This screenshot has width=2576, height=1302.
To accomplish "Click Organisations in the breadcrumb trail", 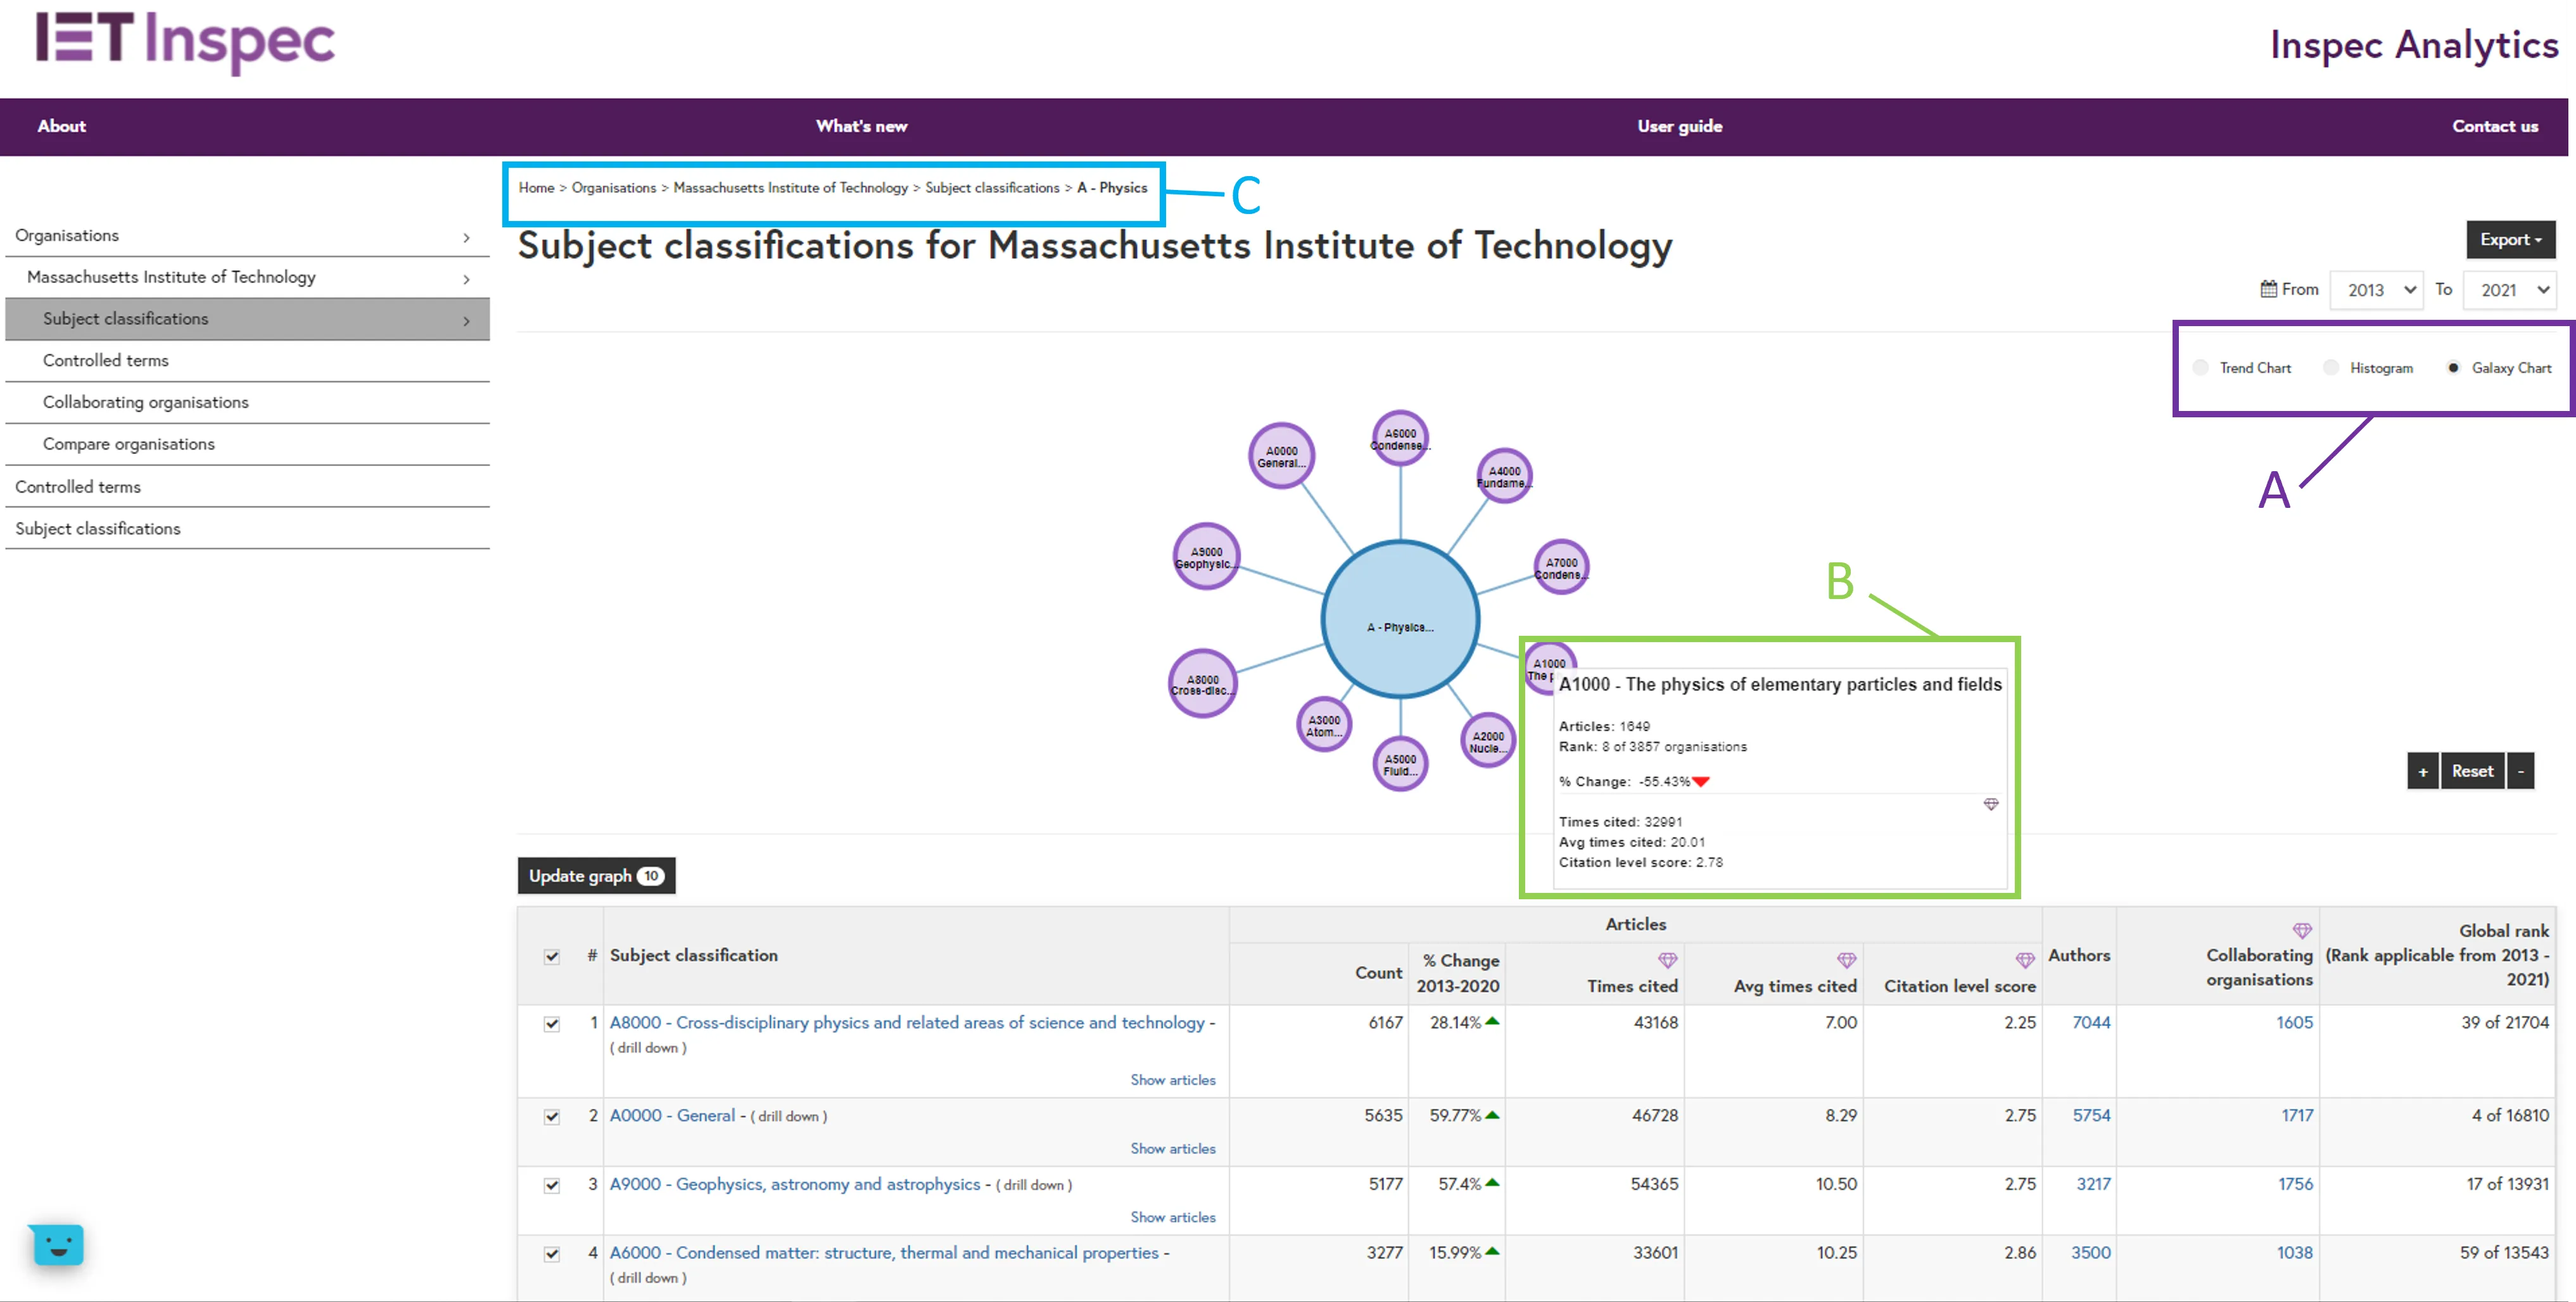I will click(613, 188).
